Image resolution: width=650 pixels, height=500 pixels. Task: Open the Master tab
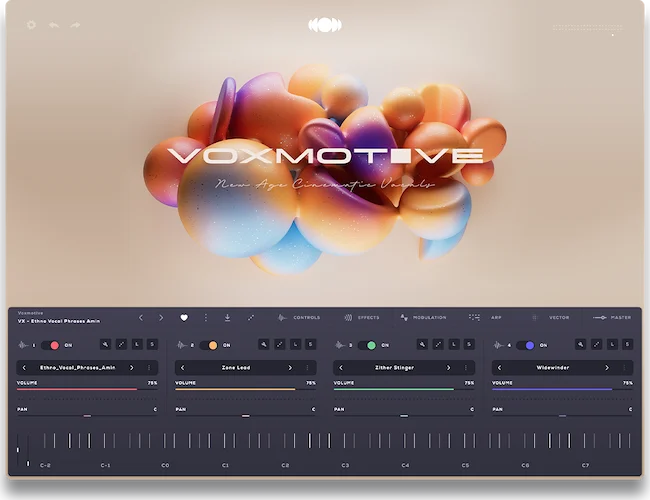pyautogui.click(x=612, y=318)
